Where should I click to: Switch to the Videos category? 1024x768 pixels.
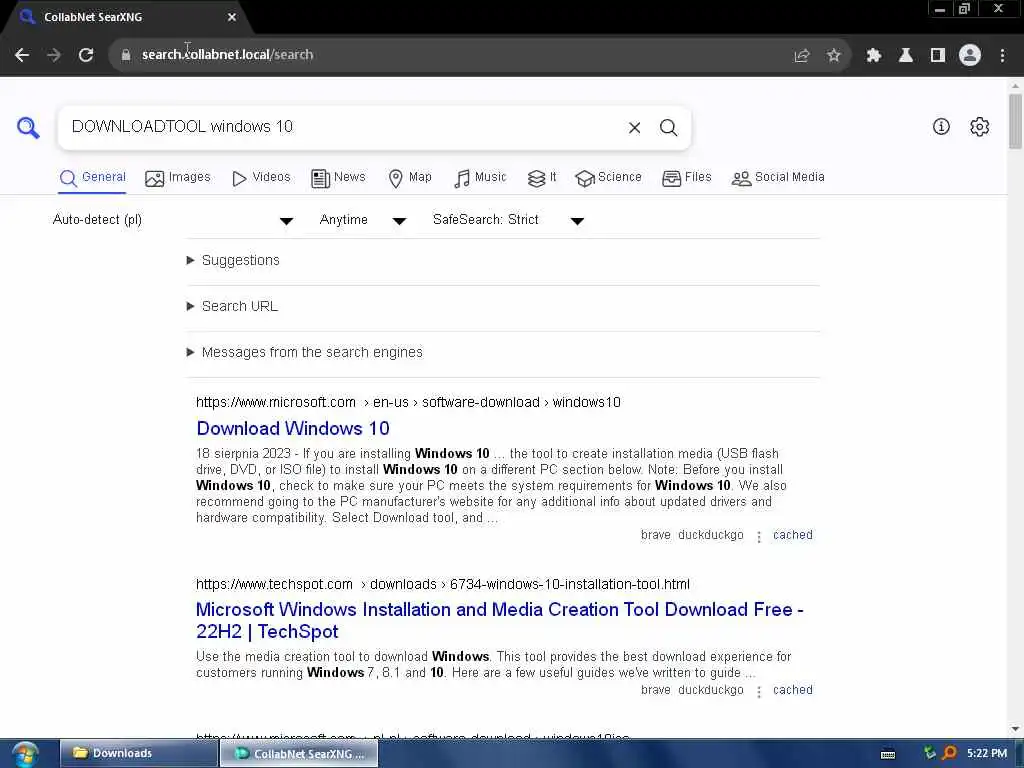pos(261,178)
